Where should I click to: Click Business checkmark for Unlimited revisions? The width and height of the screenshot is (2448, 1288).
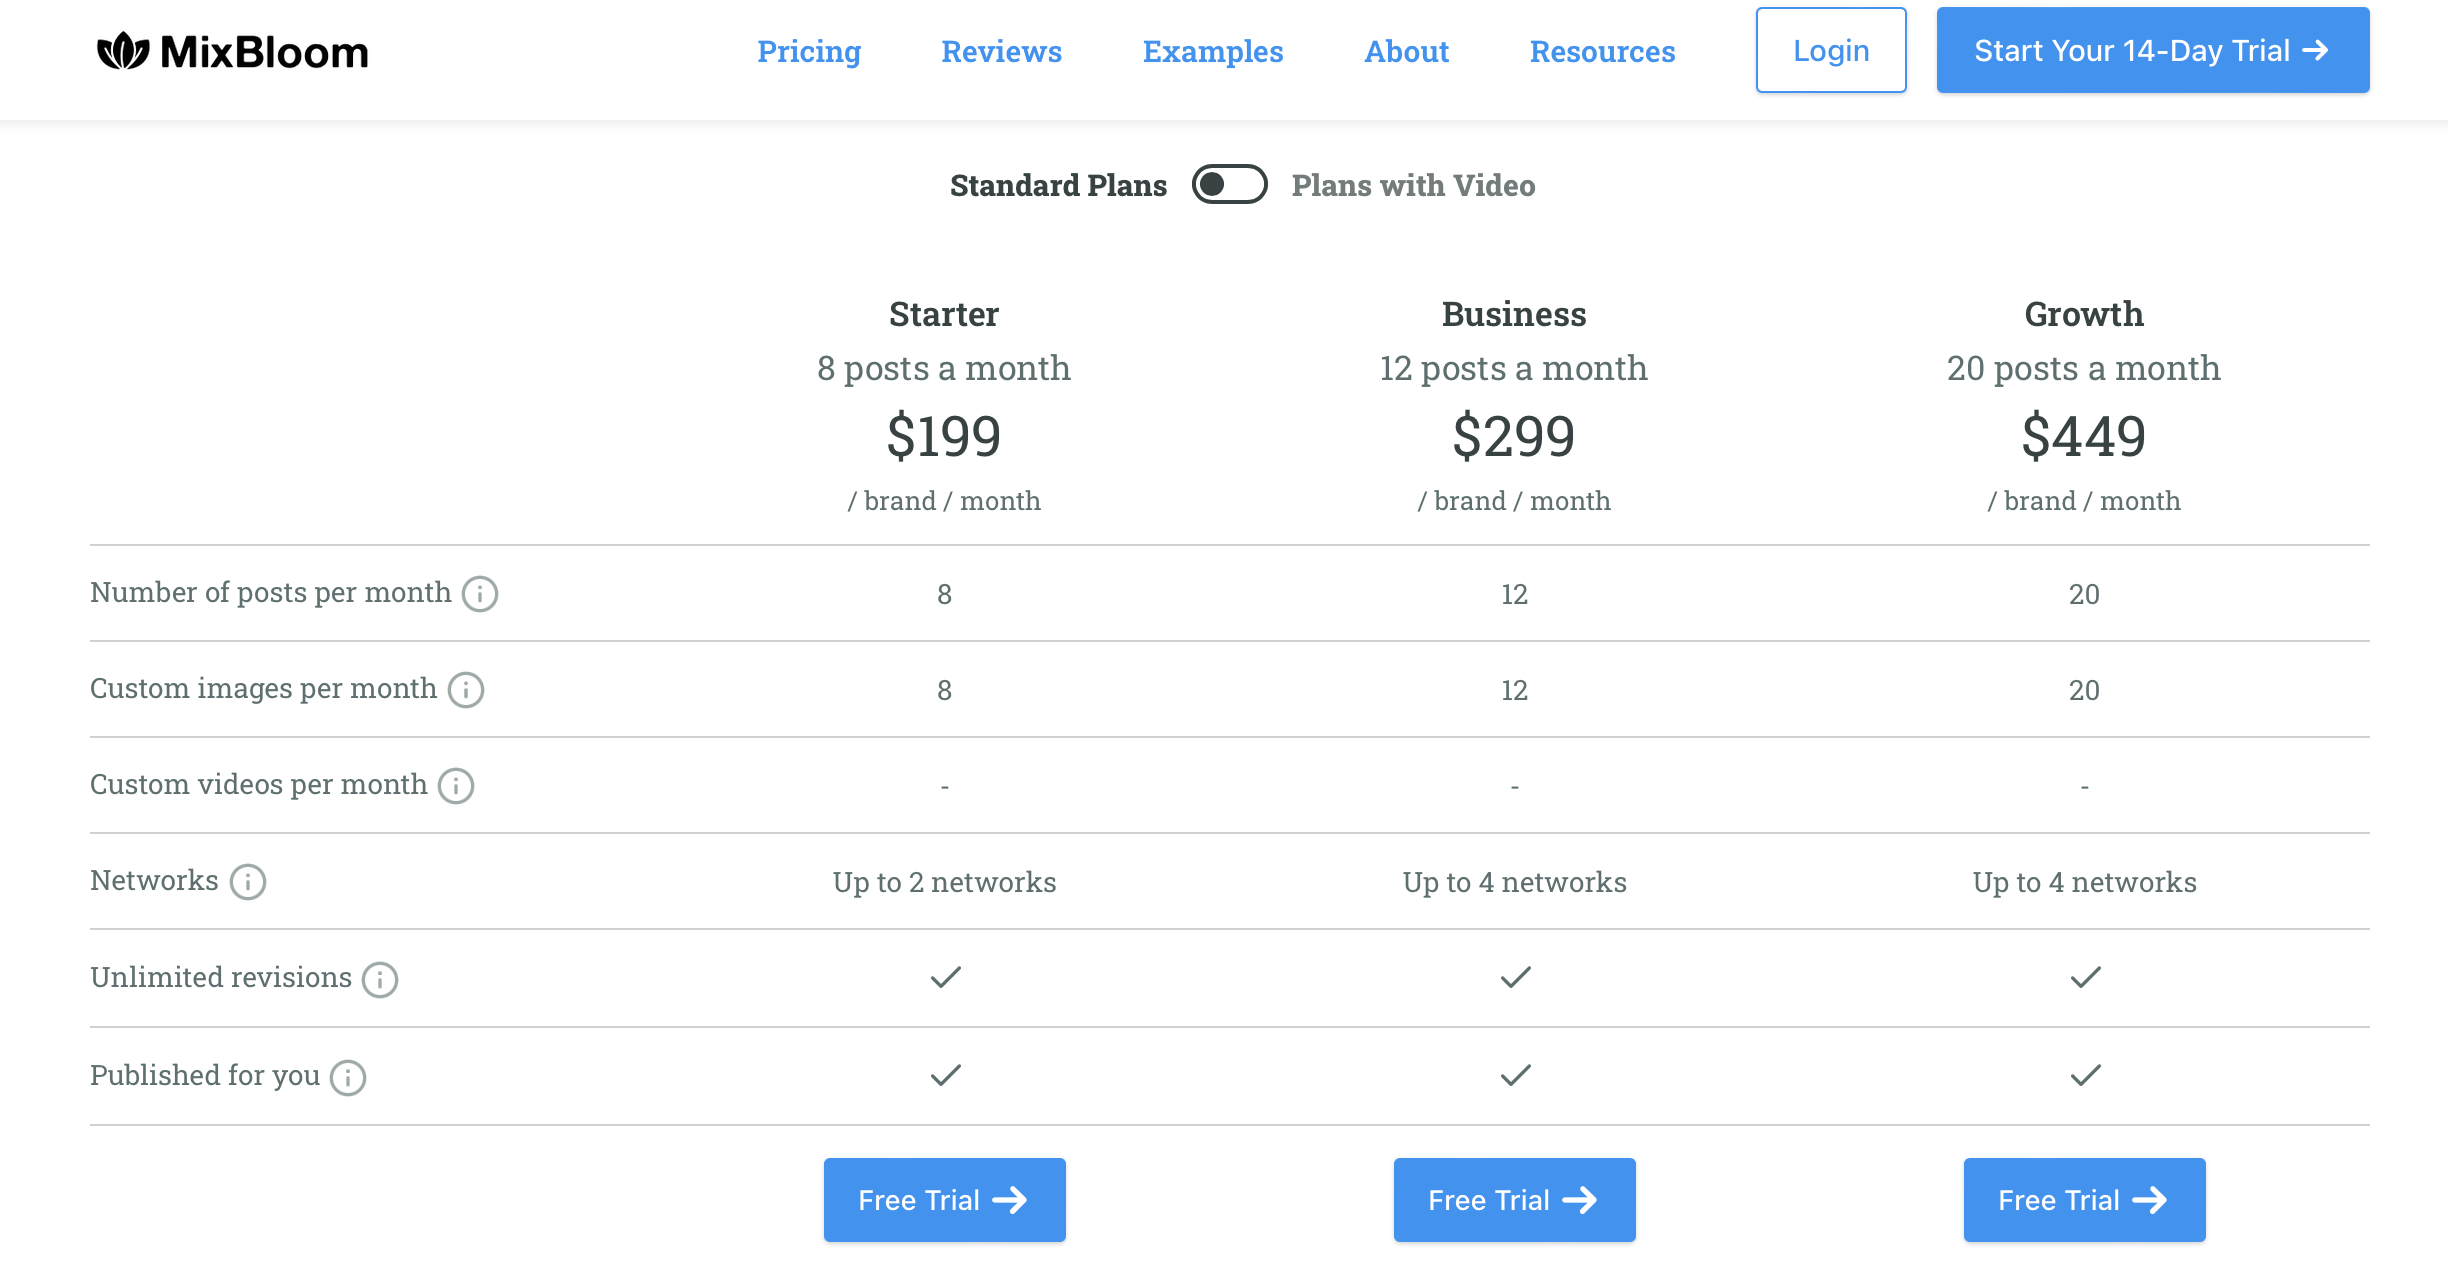click(x=1515, y=977)
